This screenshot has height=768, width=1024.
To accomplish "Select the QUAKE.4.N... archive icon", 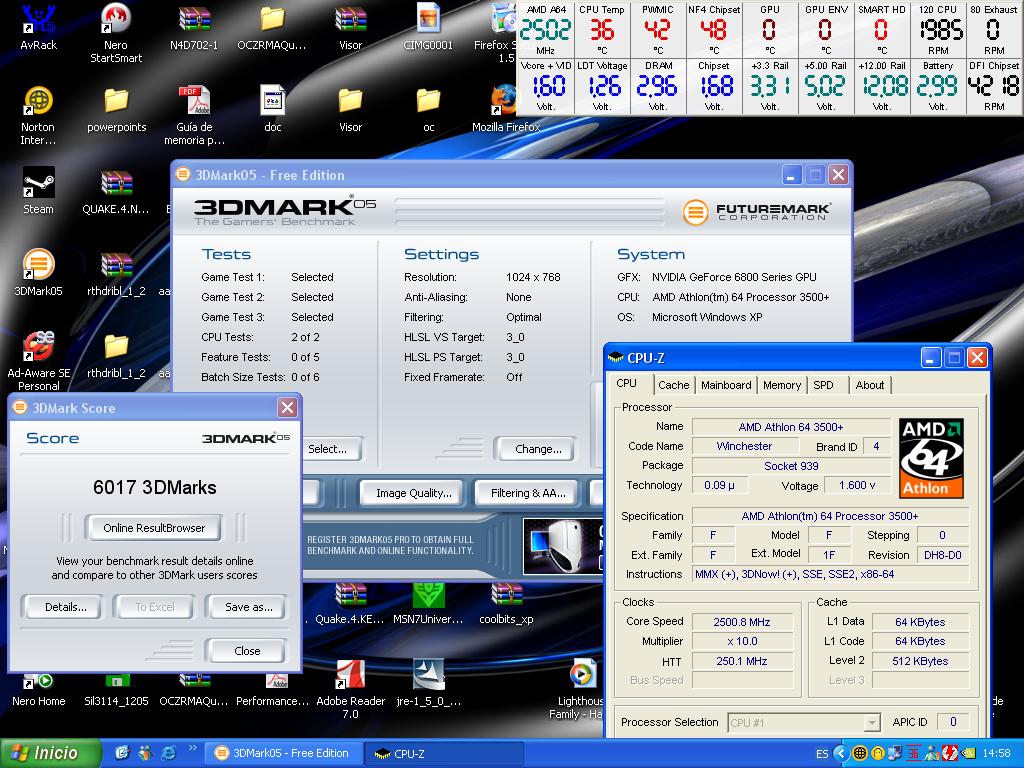I will tap(116, 191).
